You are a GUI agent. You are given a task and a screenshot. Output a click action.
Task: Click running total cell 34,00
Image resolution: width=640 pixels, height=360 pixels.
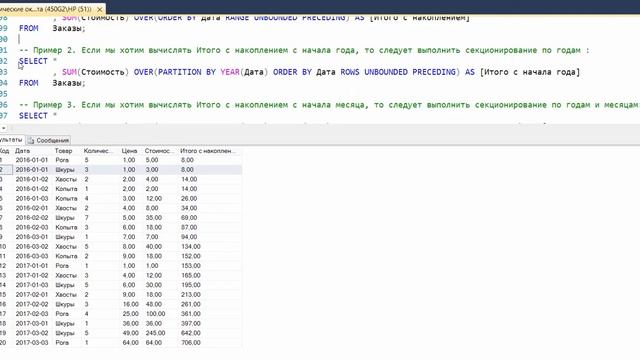click(x=189, y=208)
